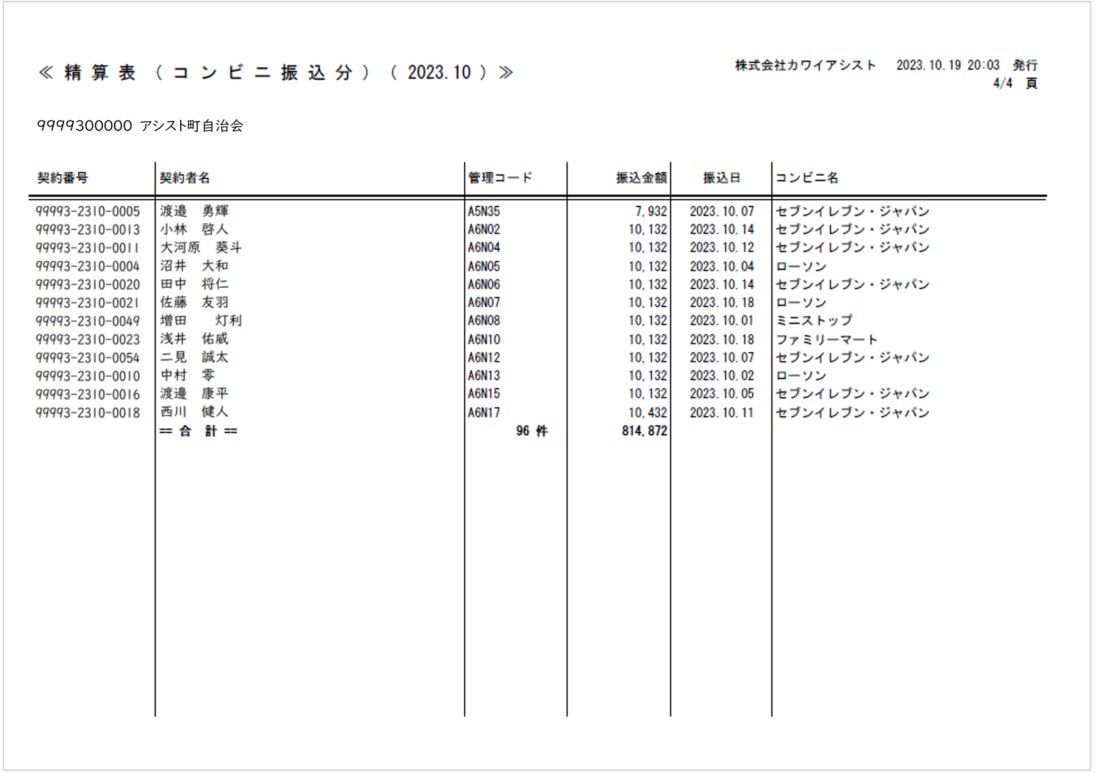Viewport: 1098px width, 773px height.
Task: Click the 契約者名 column header
Action: 185,178
